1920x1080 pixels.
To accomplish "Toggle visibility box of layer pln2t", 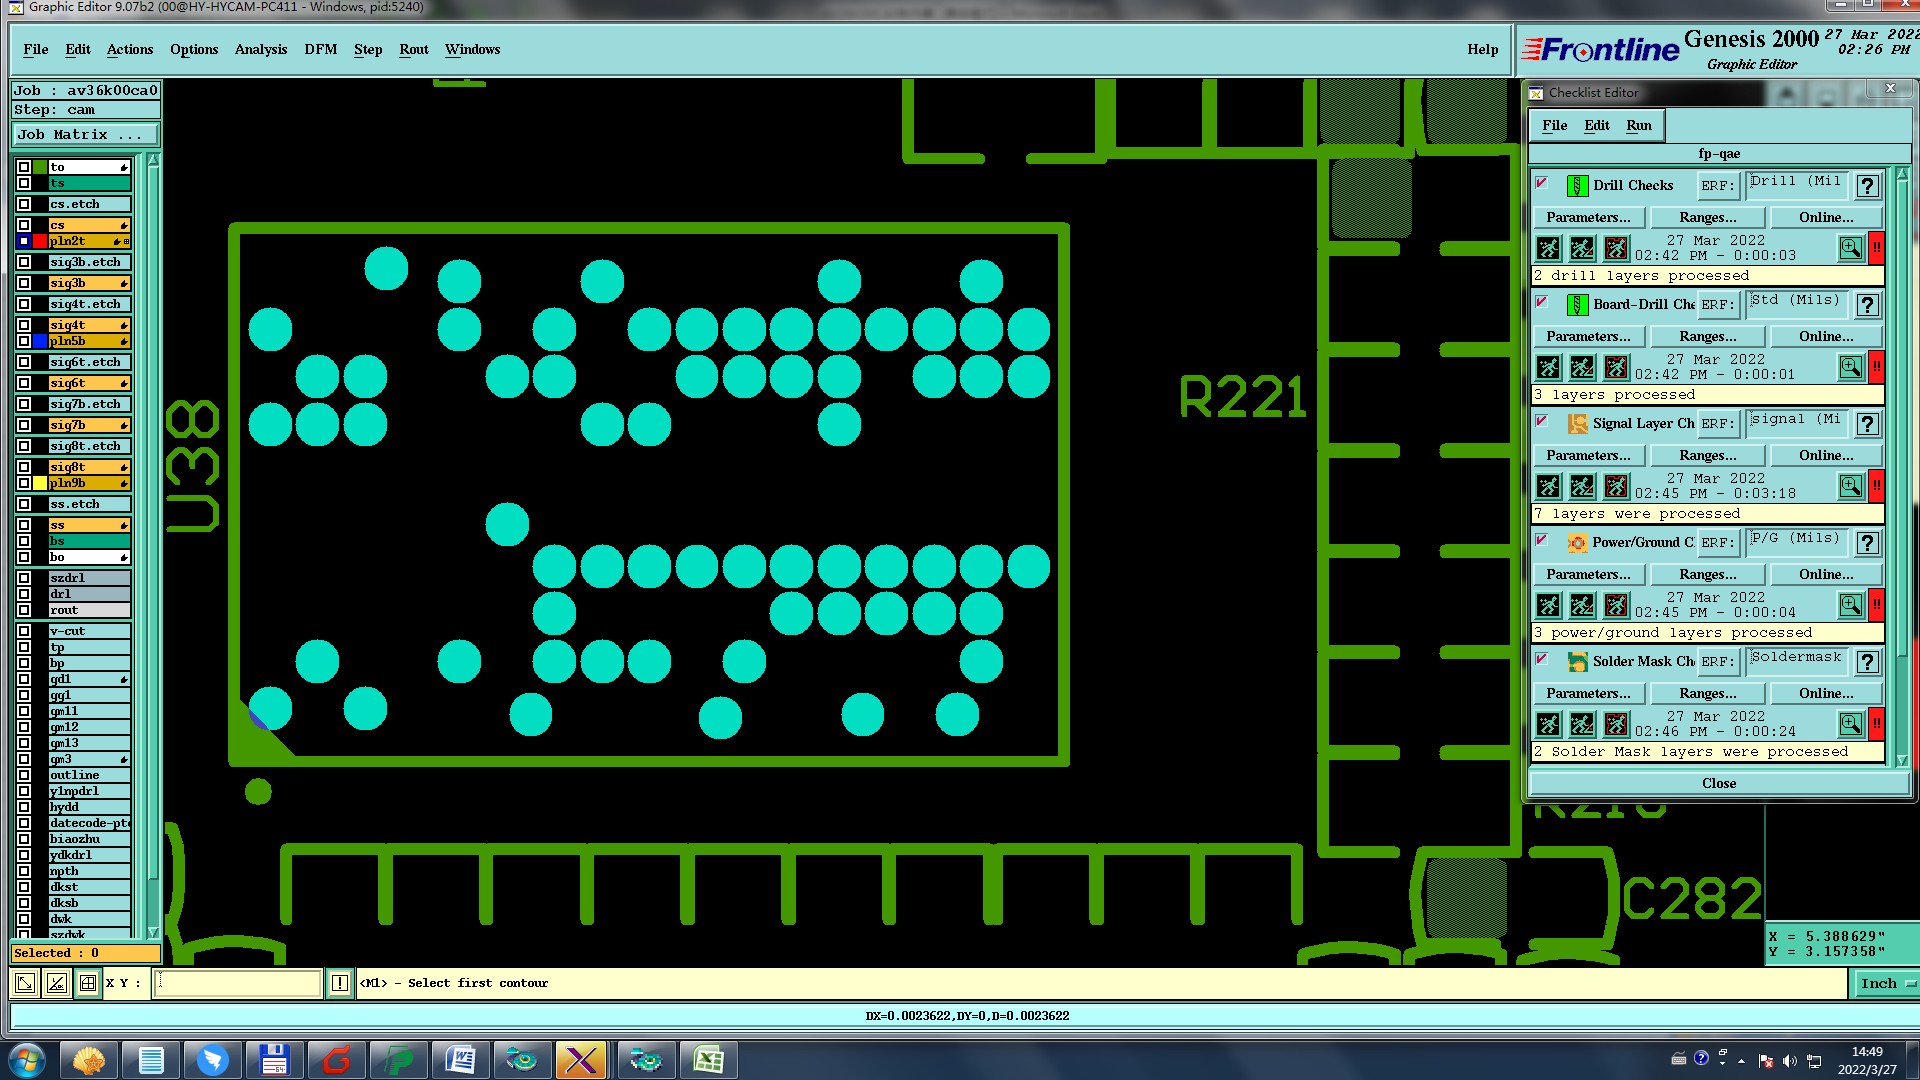I will pyautogui.click(x=24, y=241).
